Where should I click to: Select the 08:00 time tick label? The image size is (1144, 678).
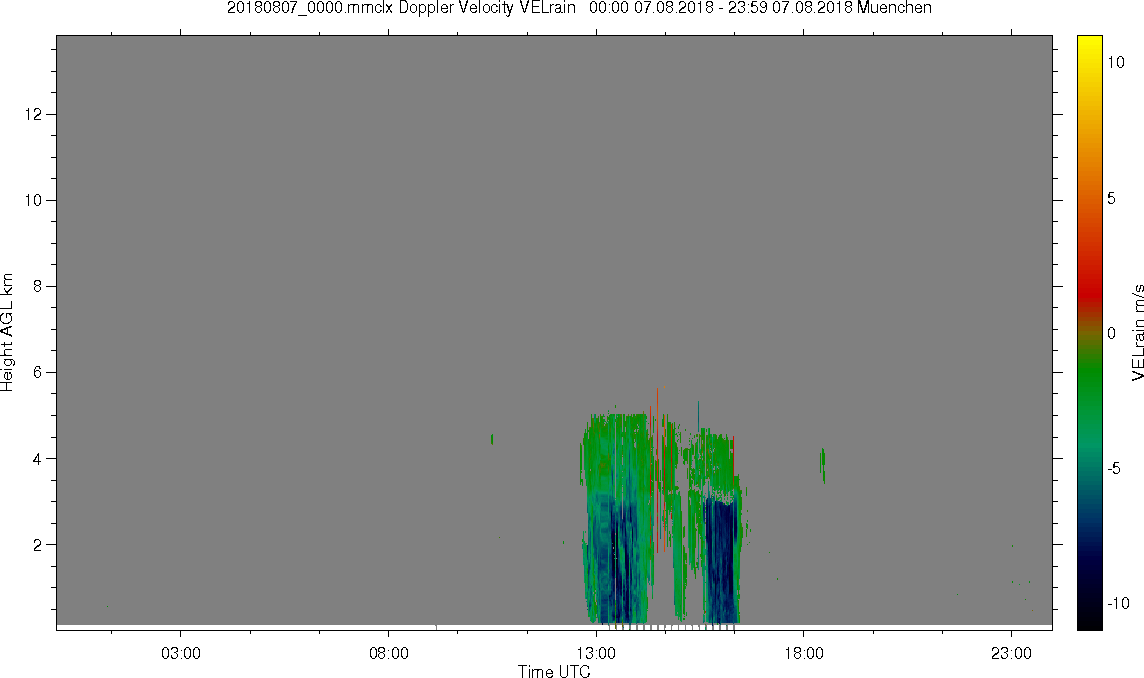point(388,652)
